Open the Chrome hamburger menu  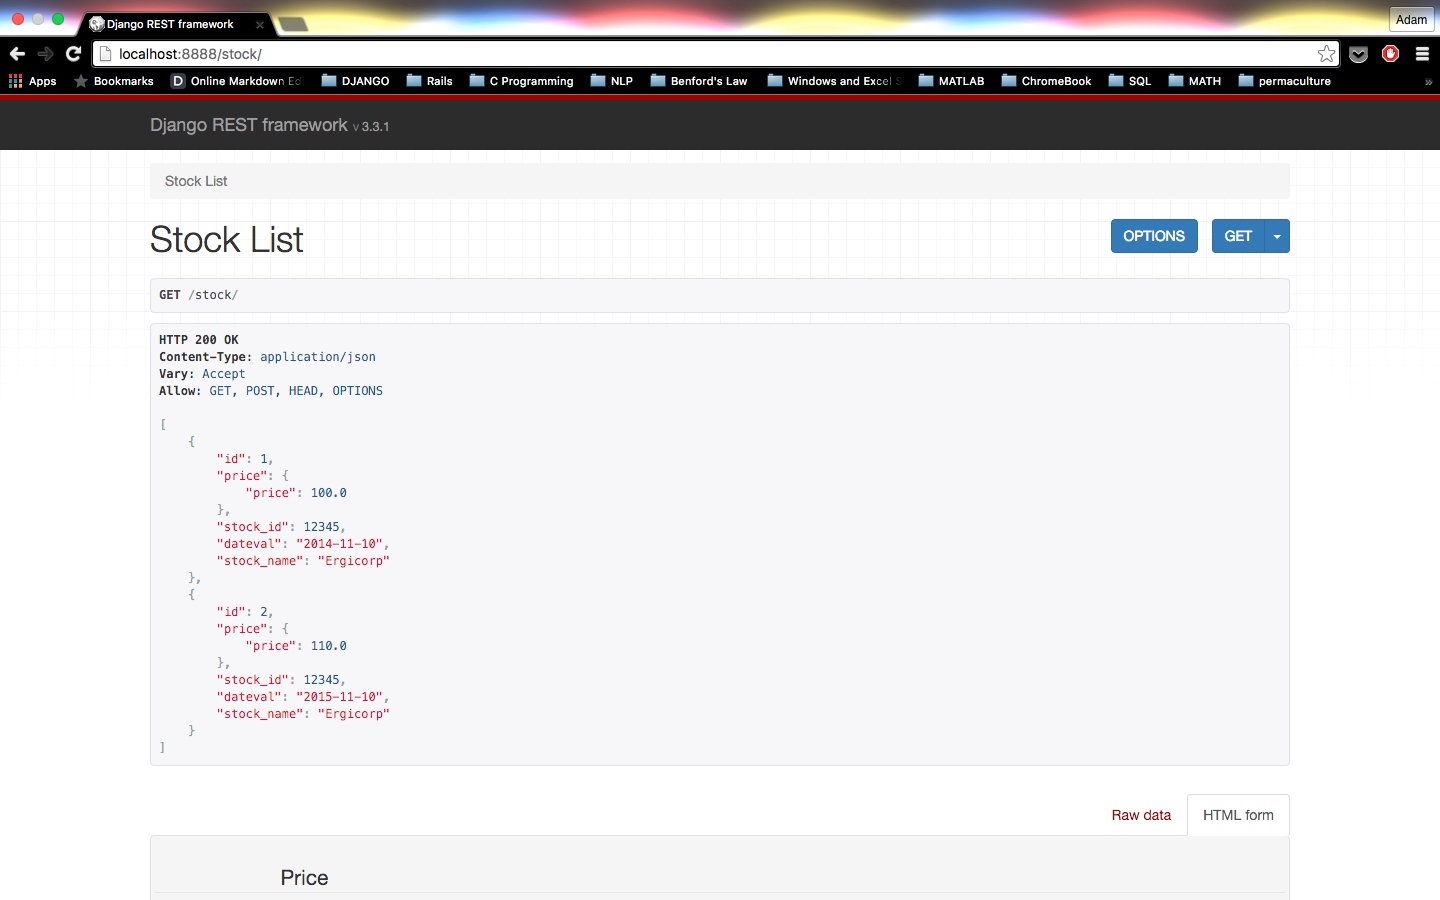point(1422,54)
